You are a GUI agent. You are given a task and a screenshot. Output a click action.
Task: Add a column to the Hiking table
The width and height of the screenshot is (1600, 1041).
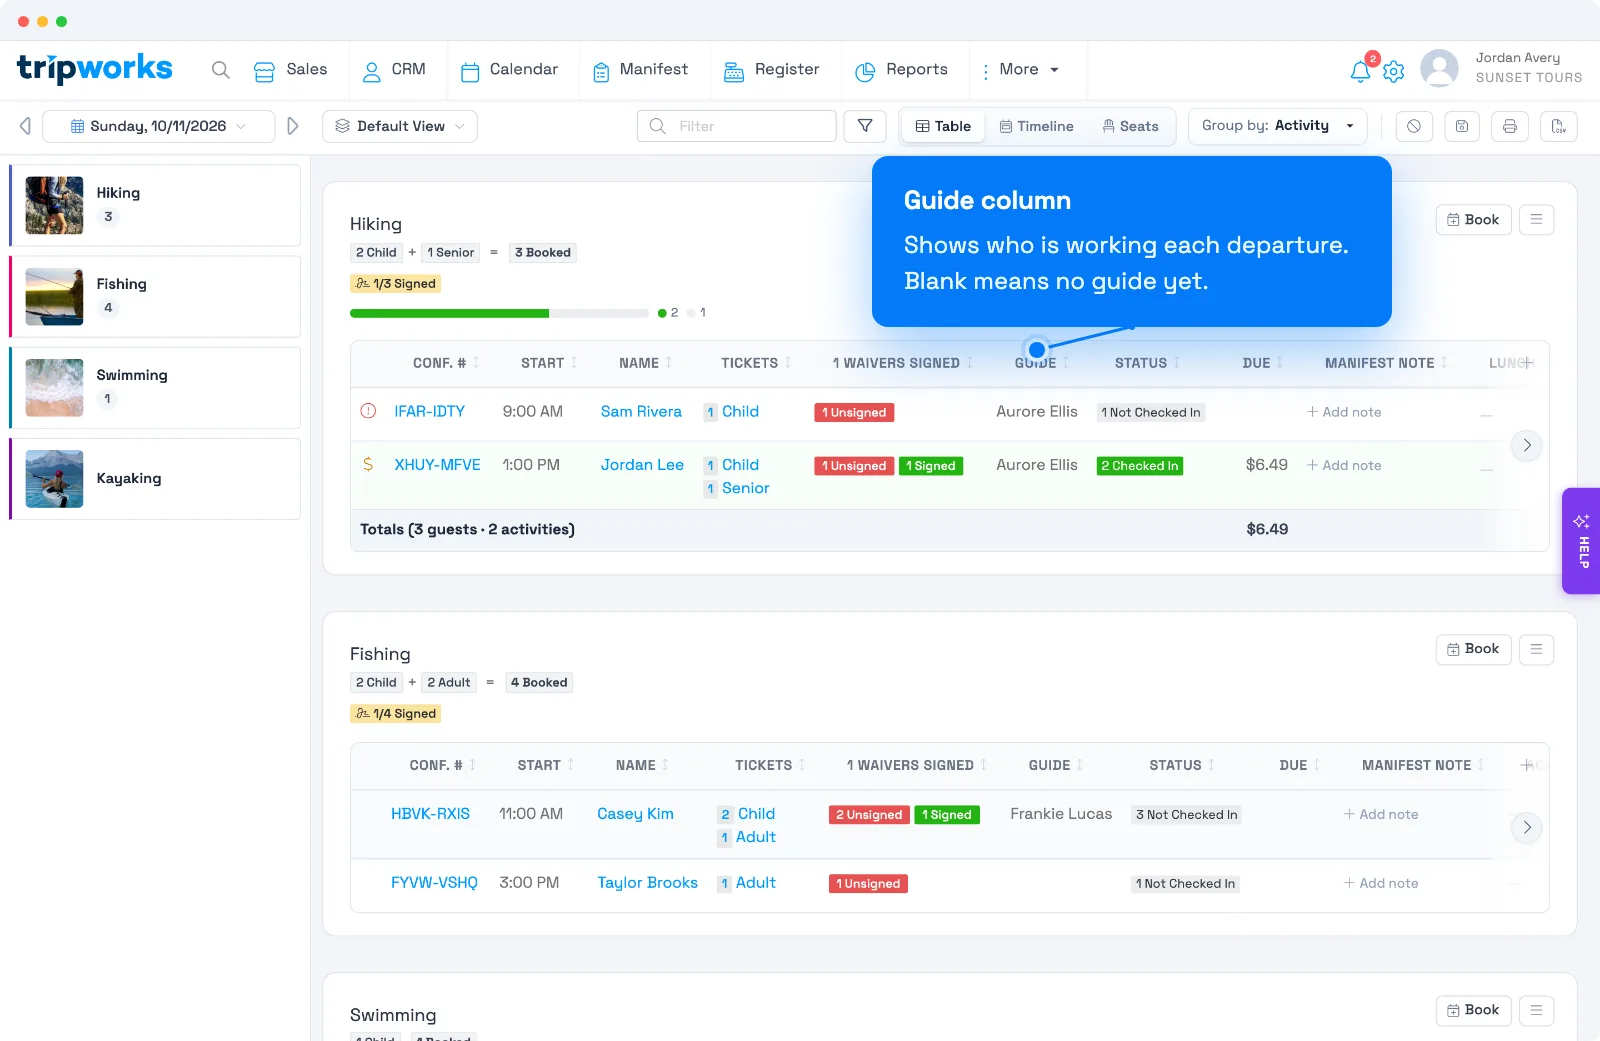(x=1527, y=363)
